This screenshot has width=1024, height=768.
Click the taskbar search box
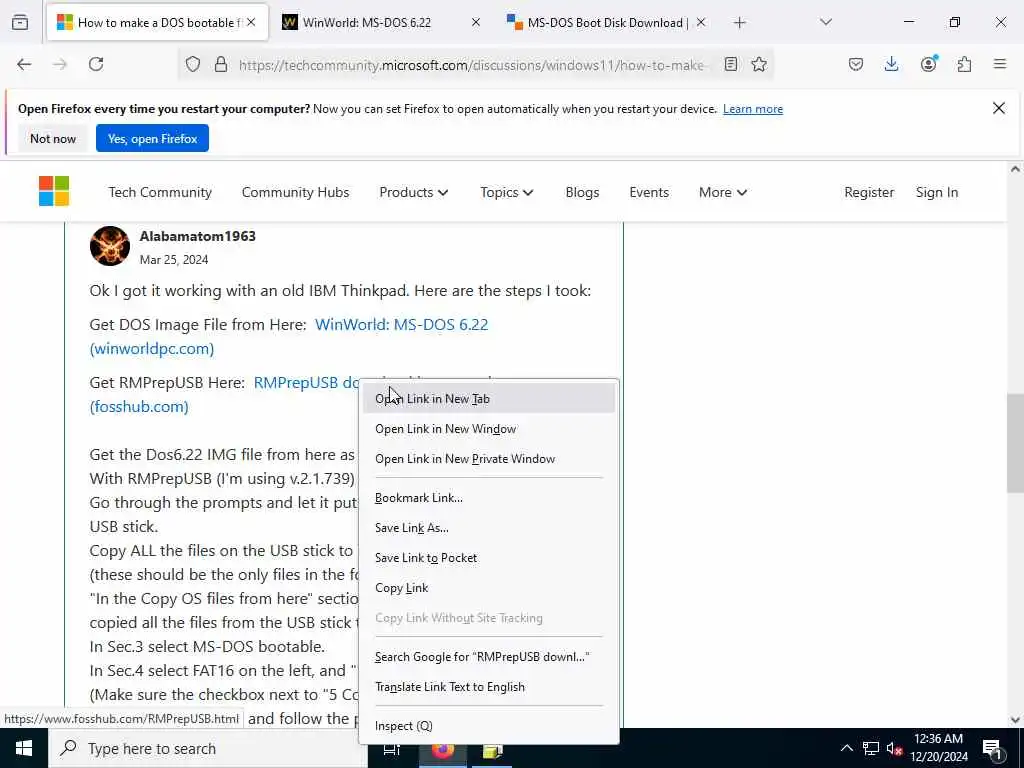tap(208, 748)
